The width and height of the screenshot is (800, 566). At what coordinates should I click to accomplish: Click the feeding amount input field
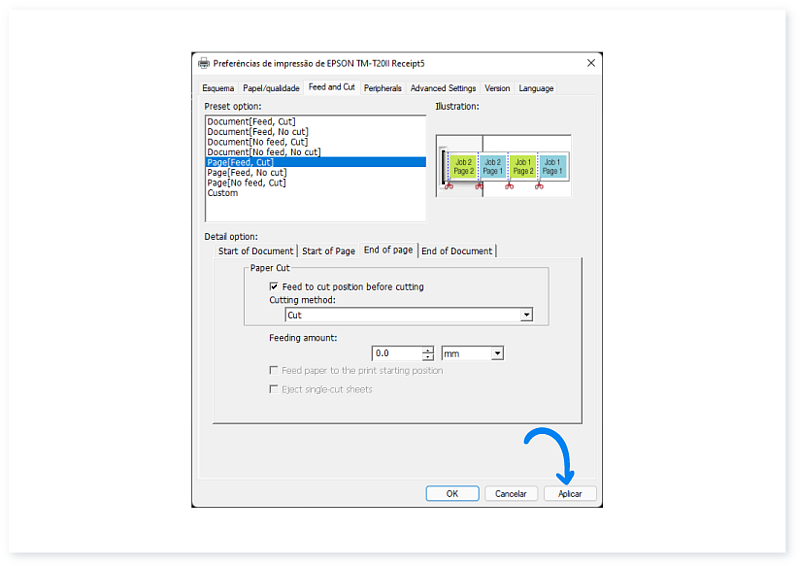pyautogui.click(x=396, y=353)
